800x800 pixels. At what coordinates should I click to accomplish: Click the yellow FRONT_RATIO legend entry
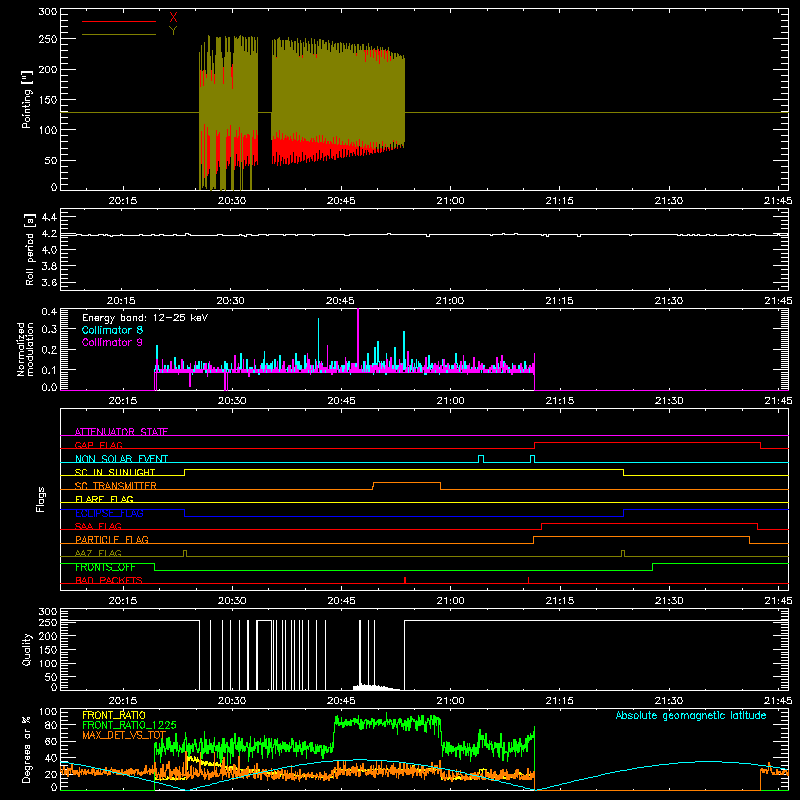tap(114, 715)
